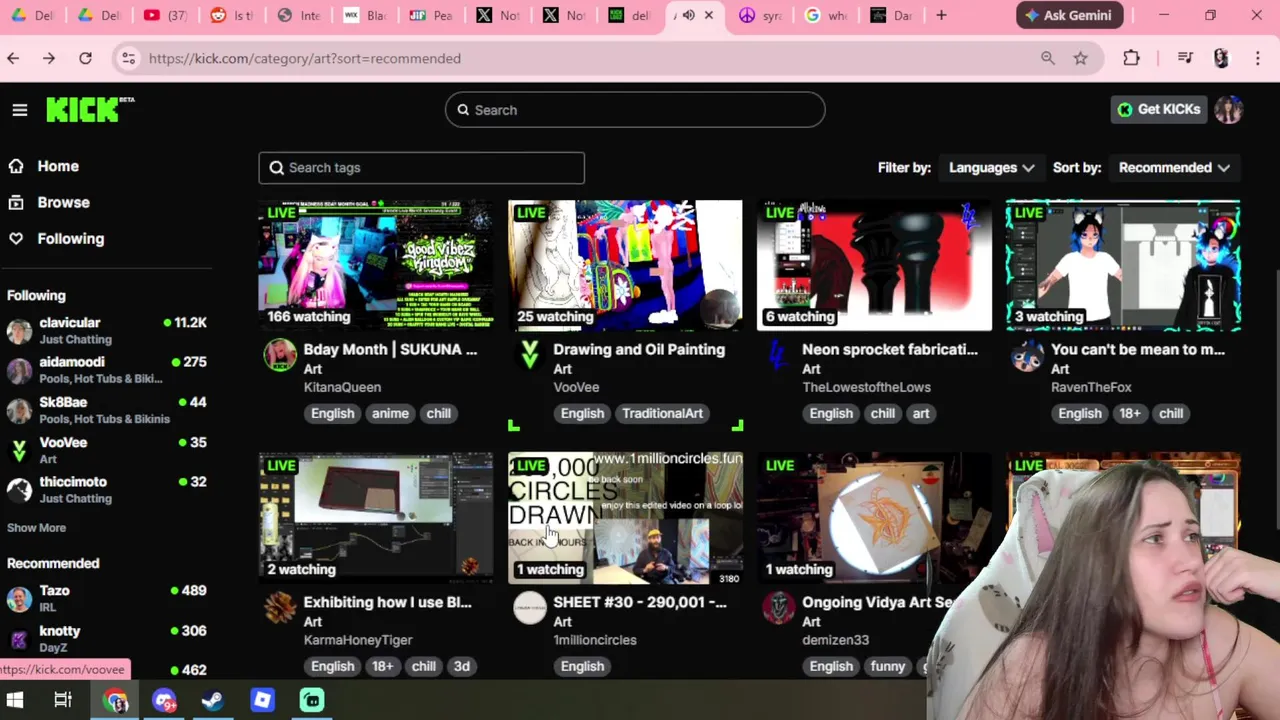Click Ask Gemini button

[1070, 15]
